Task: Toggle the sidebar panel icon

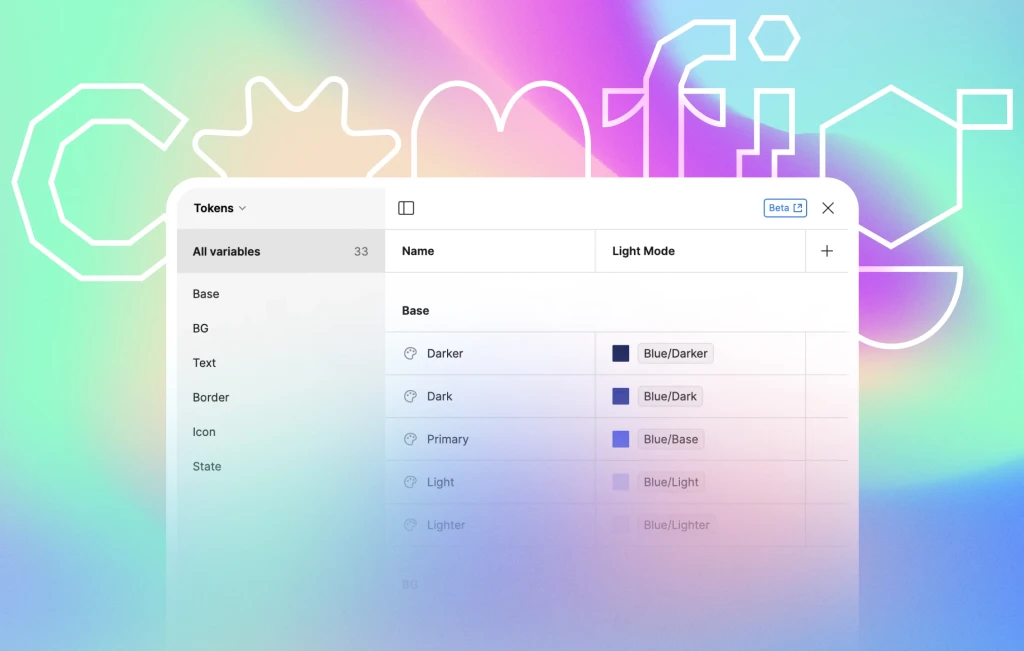Action: point(406,208)
